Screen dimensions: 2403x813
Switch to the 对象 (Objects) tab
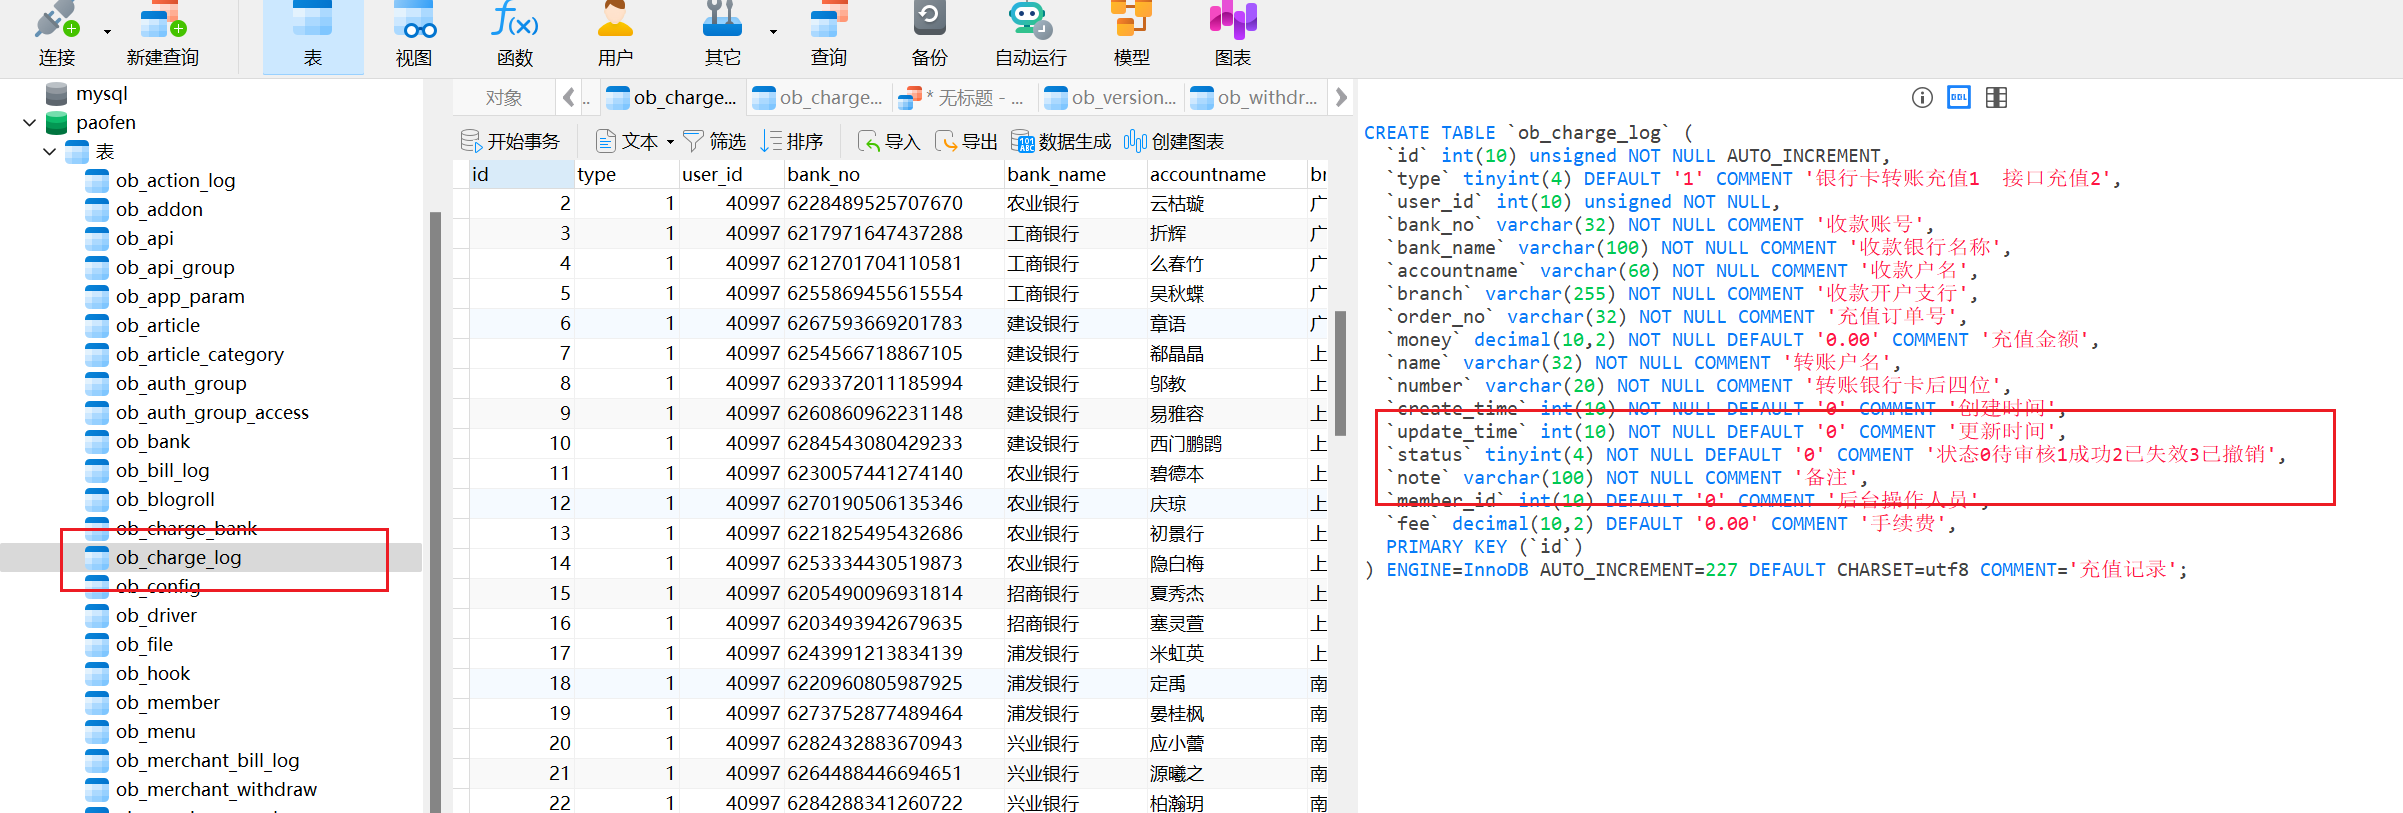tap(503, 97)
